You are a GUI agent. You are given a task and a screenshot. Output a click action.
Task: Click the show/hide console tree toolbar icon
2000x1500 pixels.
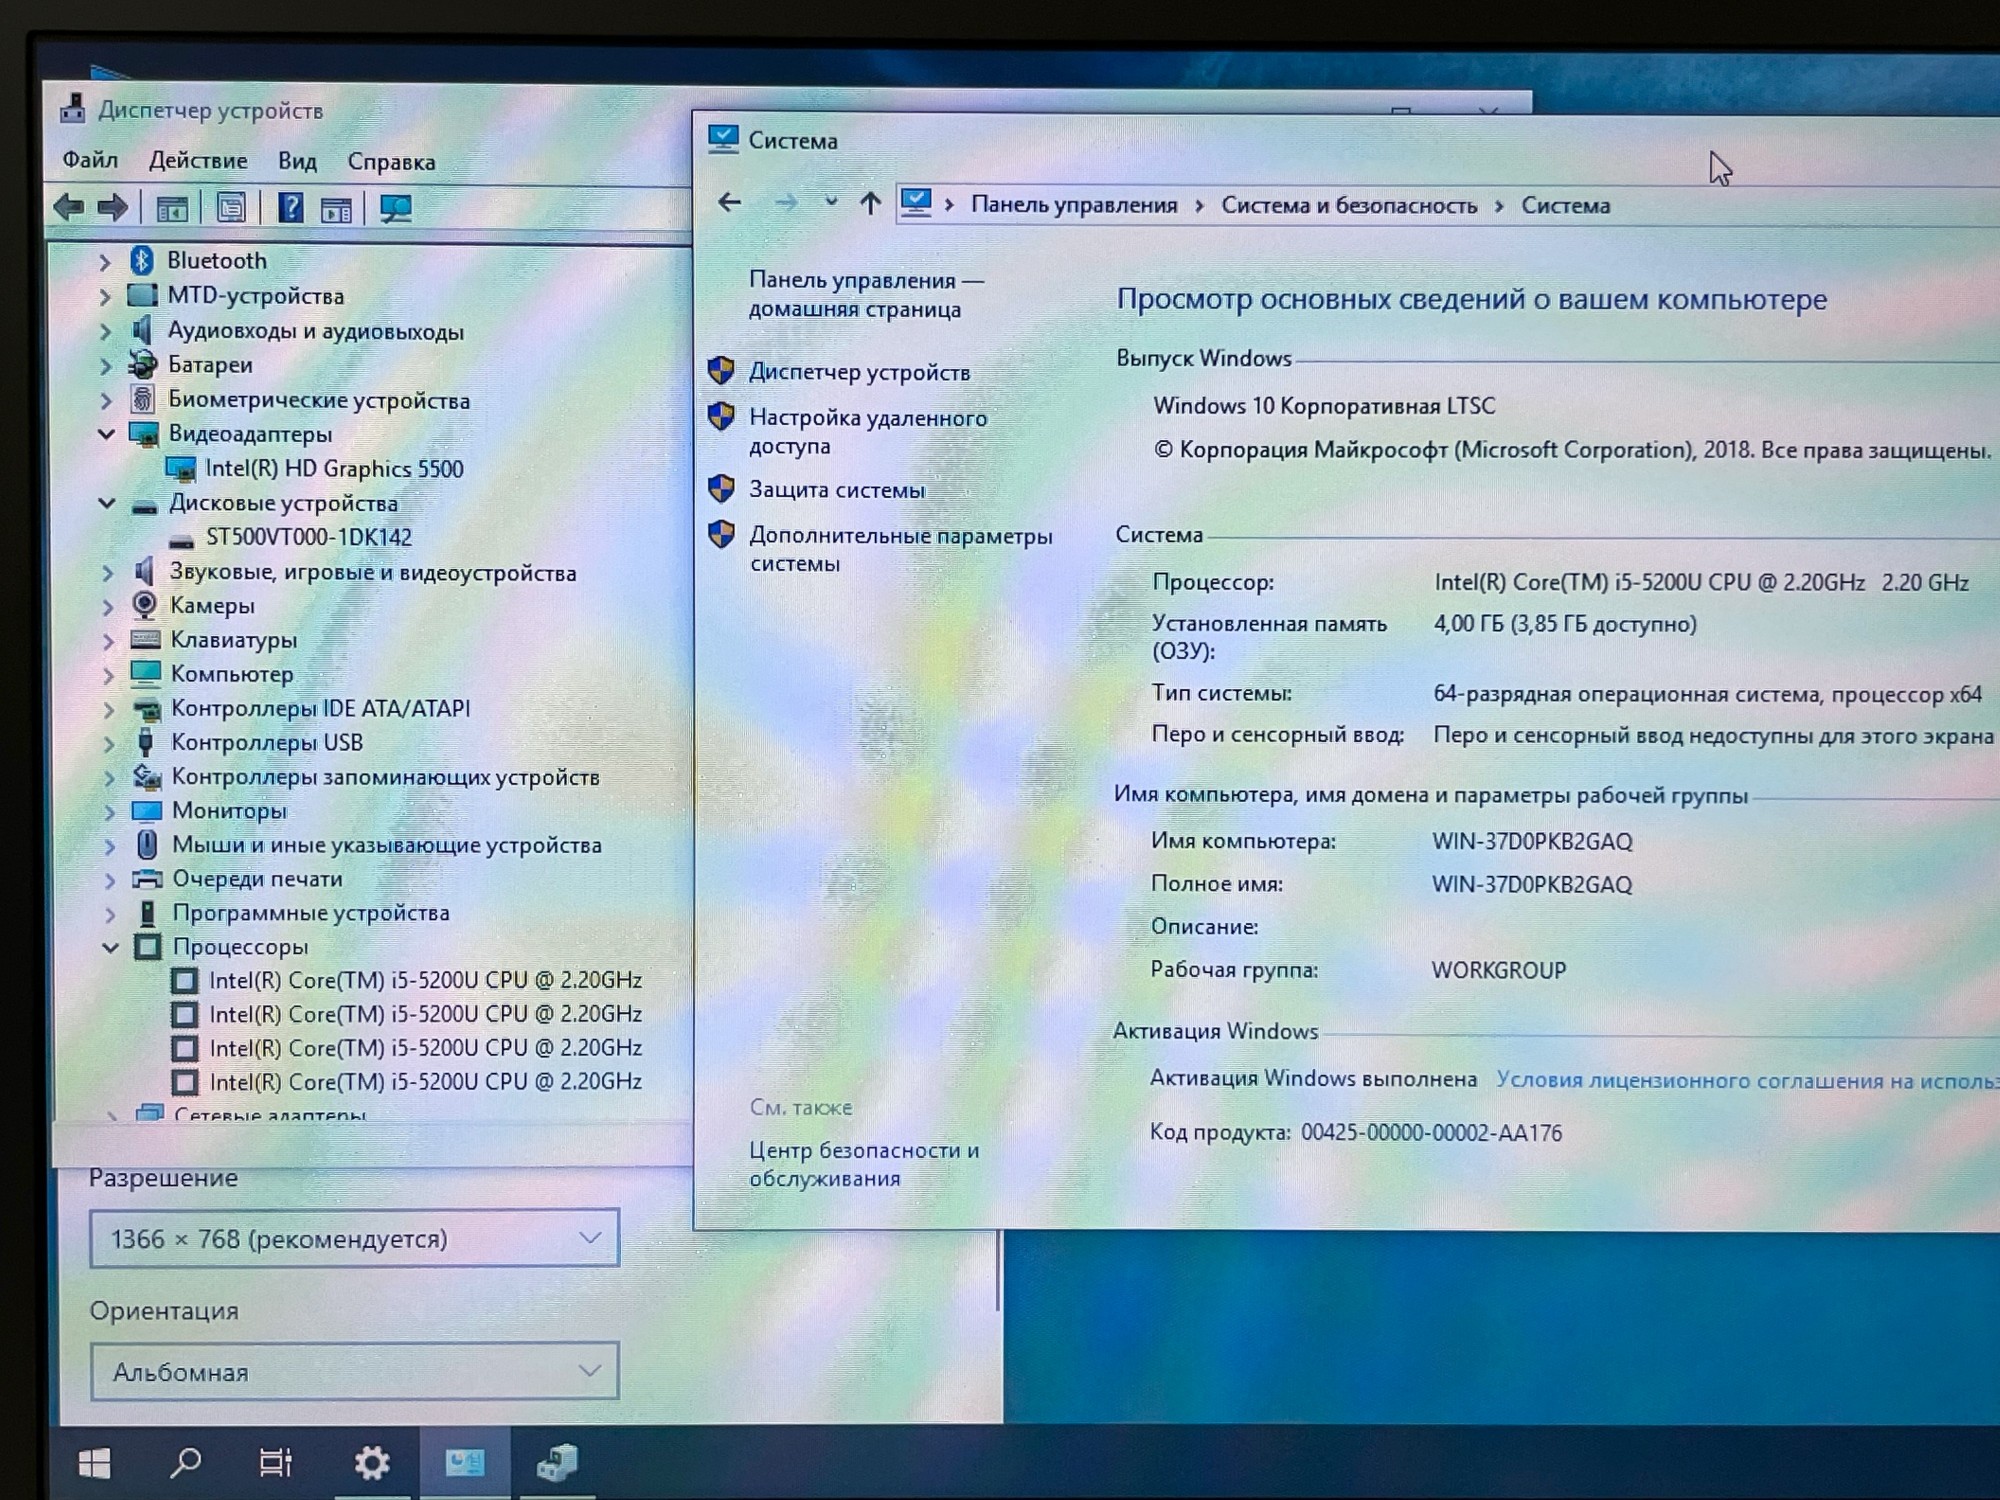172,209
